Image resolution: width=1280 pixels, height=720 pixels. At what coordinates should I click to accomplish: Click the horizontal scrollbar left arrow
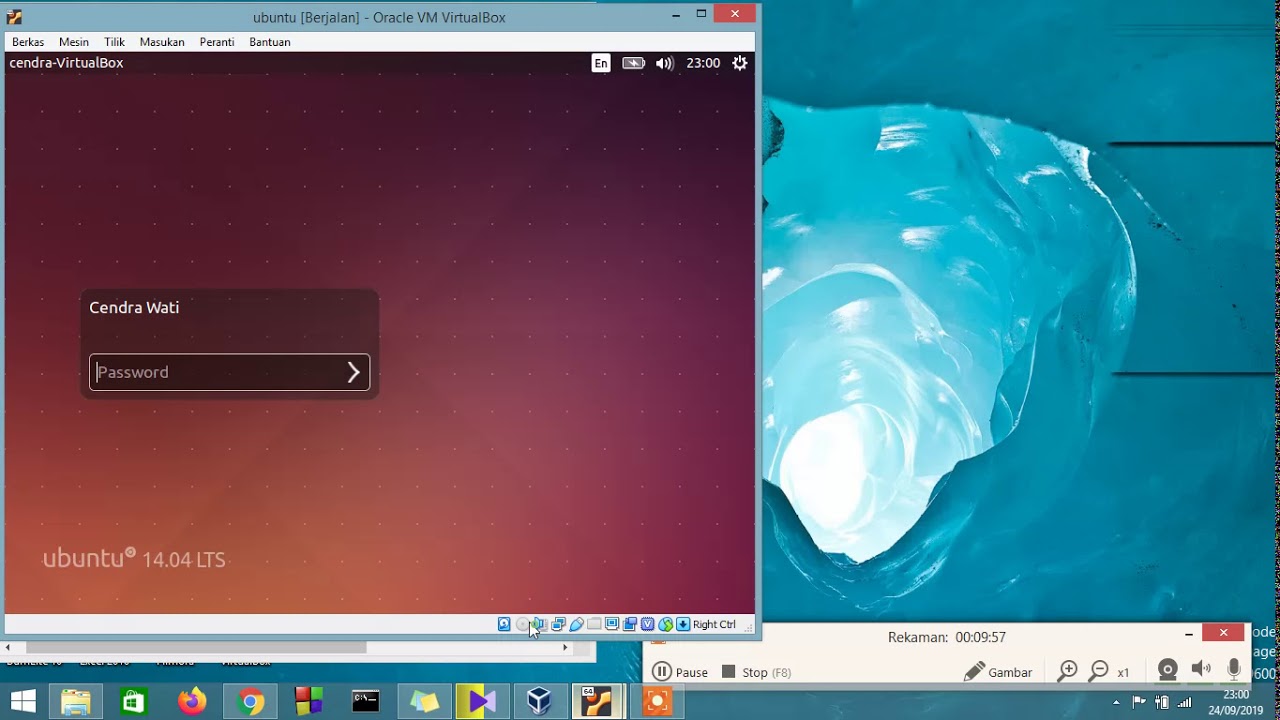tap(9, 648)
